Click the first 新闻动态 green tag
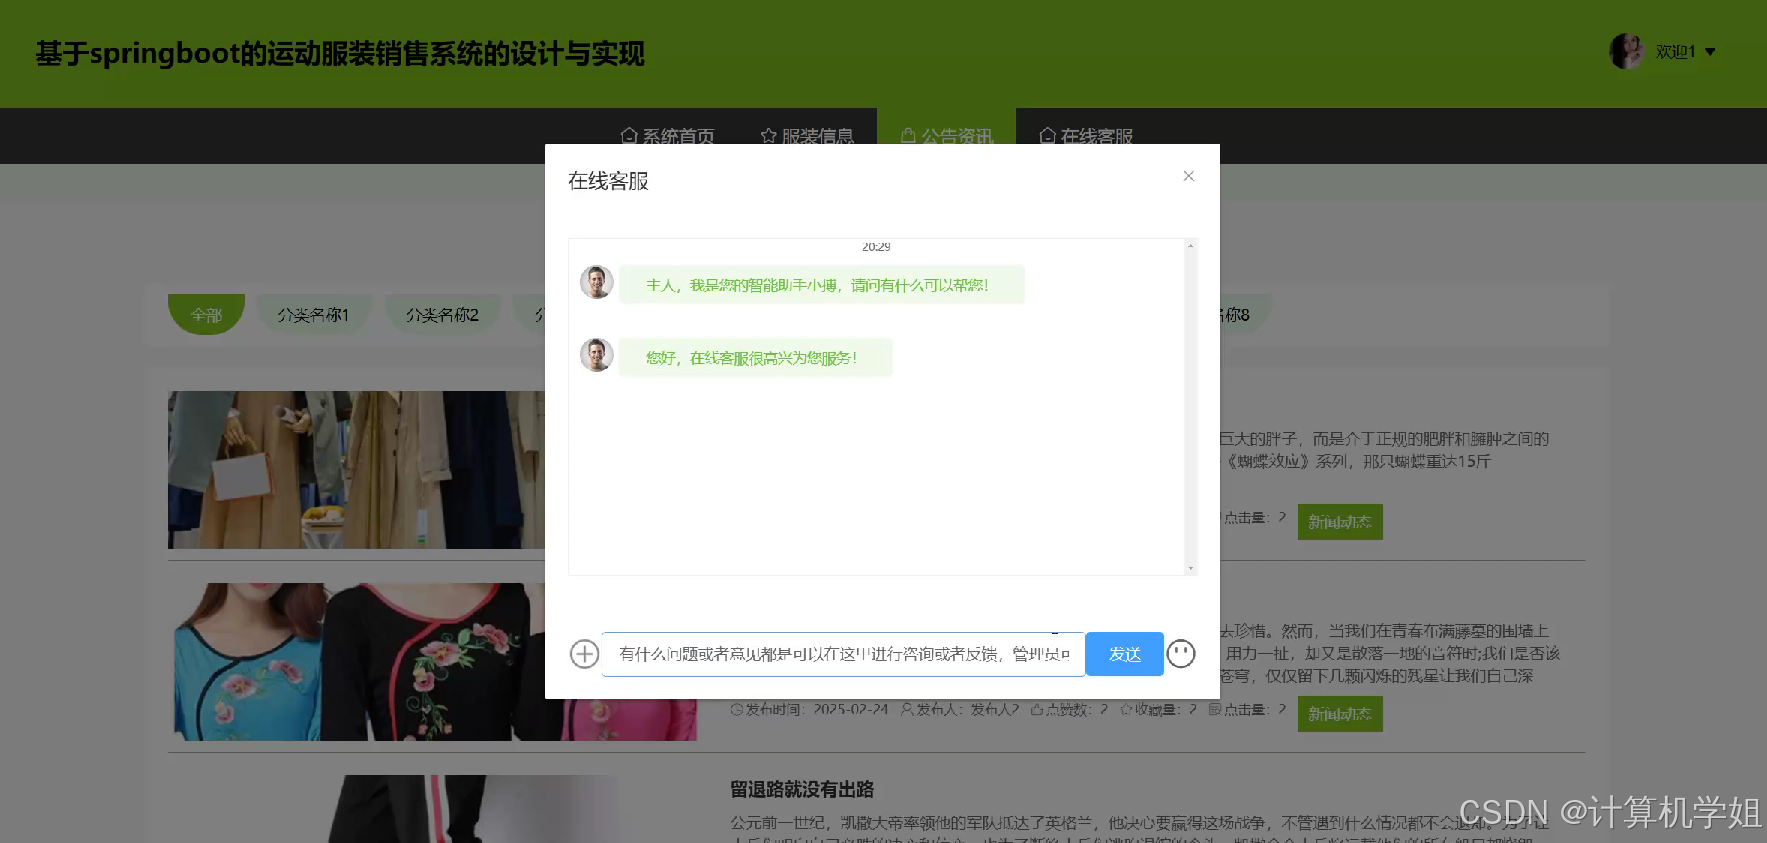The width and height of the screenshot is (1767, 843). [1340, 522]
